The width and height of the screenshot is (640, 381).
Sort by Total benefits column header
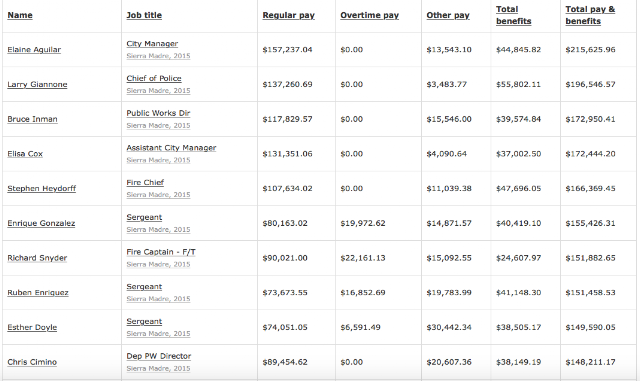(513, 15)
